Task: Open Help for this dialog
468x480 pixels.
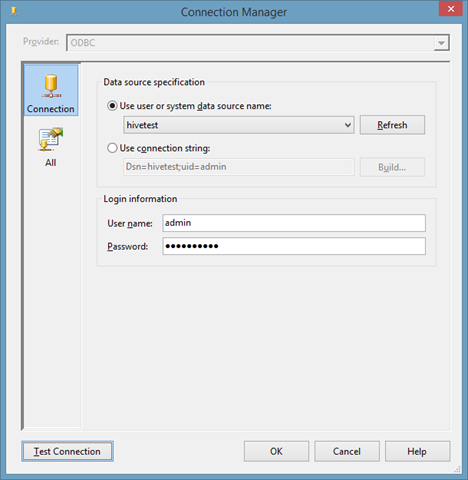Action: 417,451
